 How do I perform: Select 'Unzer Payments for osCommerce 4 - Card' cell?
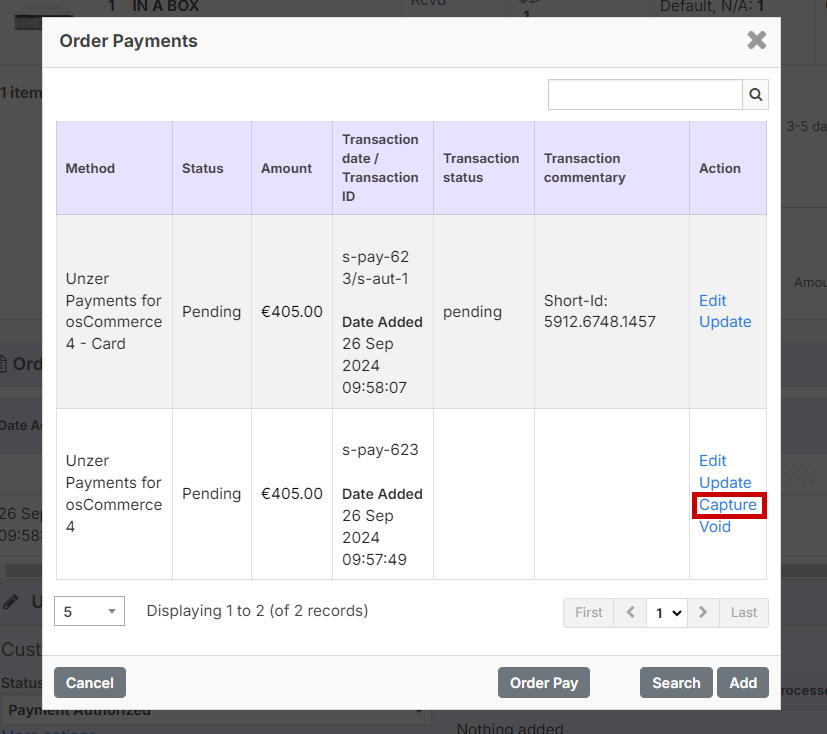(113, 311)
